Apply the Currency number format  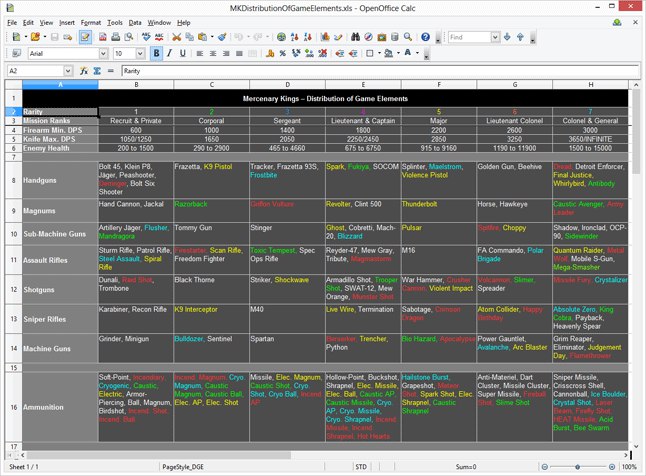click(270, 53)
